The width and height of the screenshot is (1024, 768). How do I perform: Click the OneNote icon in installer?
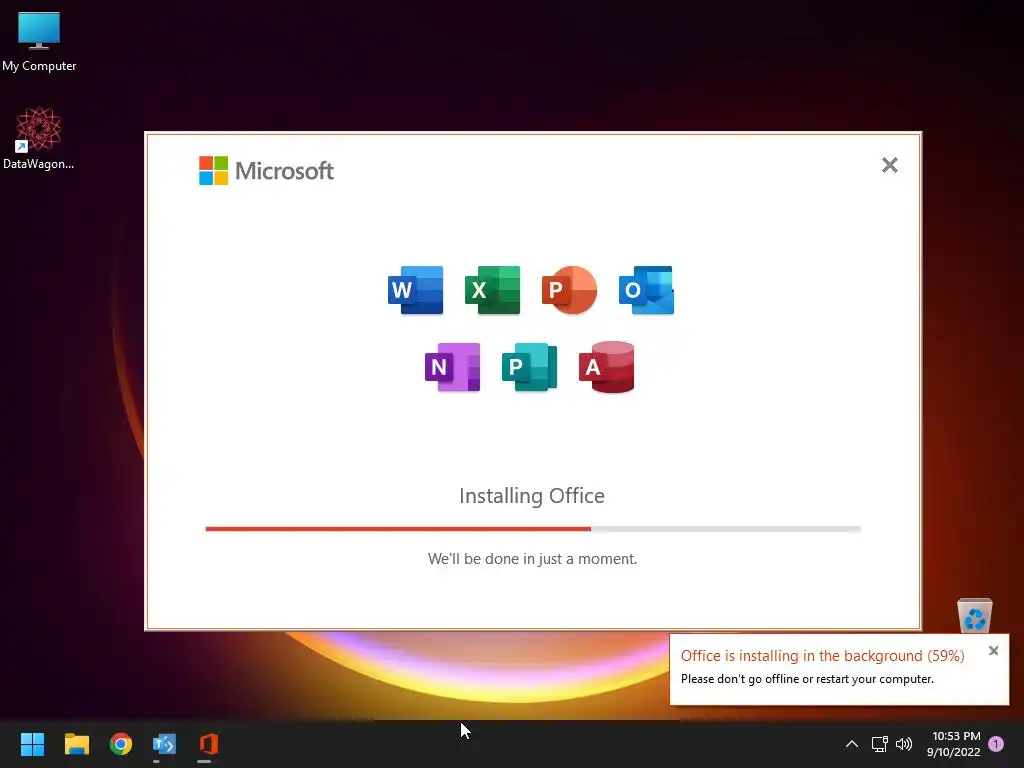tap(453, 367)
